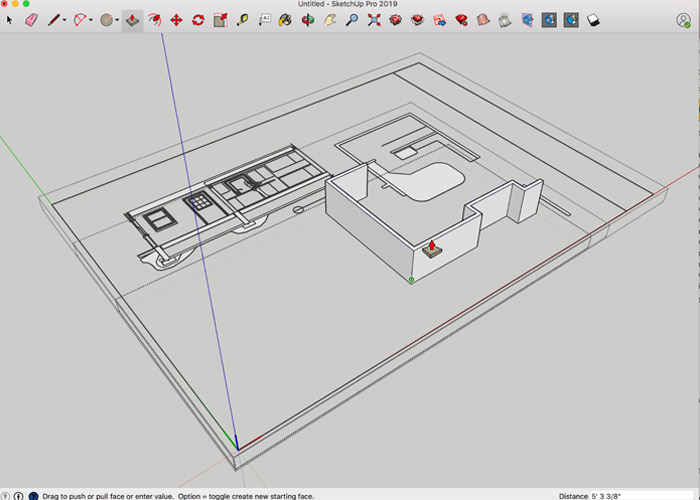
Task: Click the second dark-framed blue toolbar icon
Action: [x=571, y=20]
